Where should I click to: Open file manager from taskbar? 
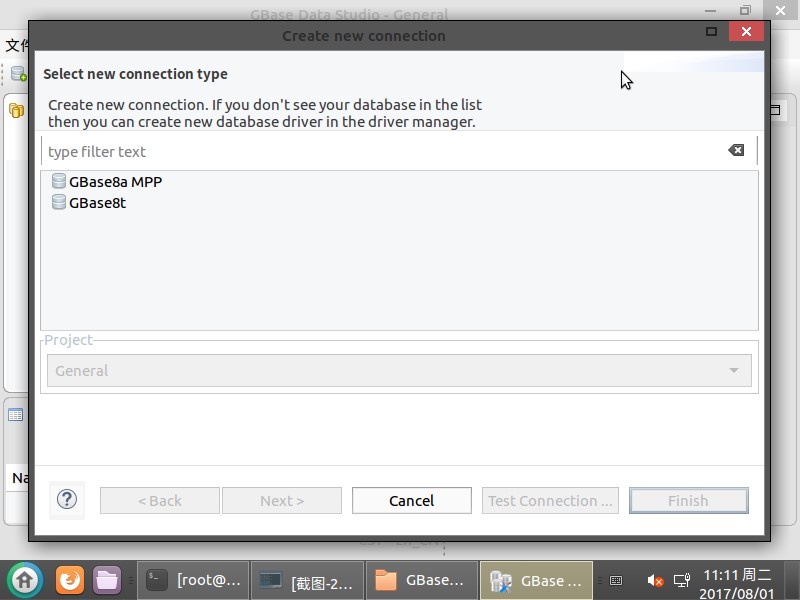click(107, 580)
